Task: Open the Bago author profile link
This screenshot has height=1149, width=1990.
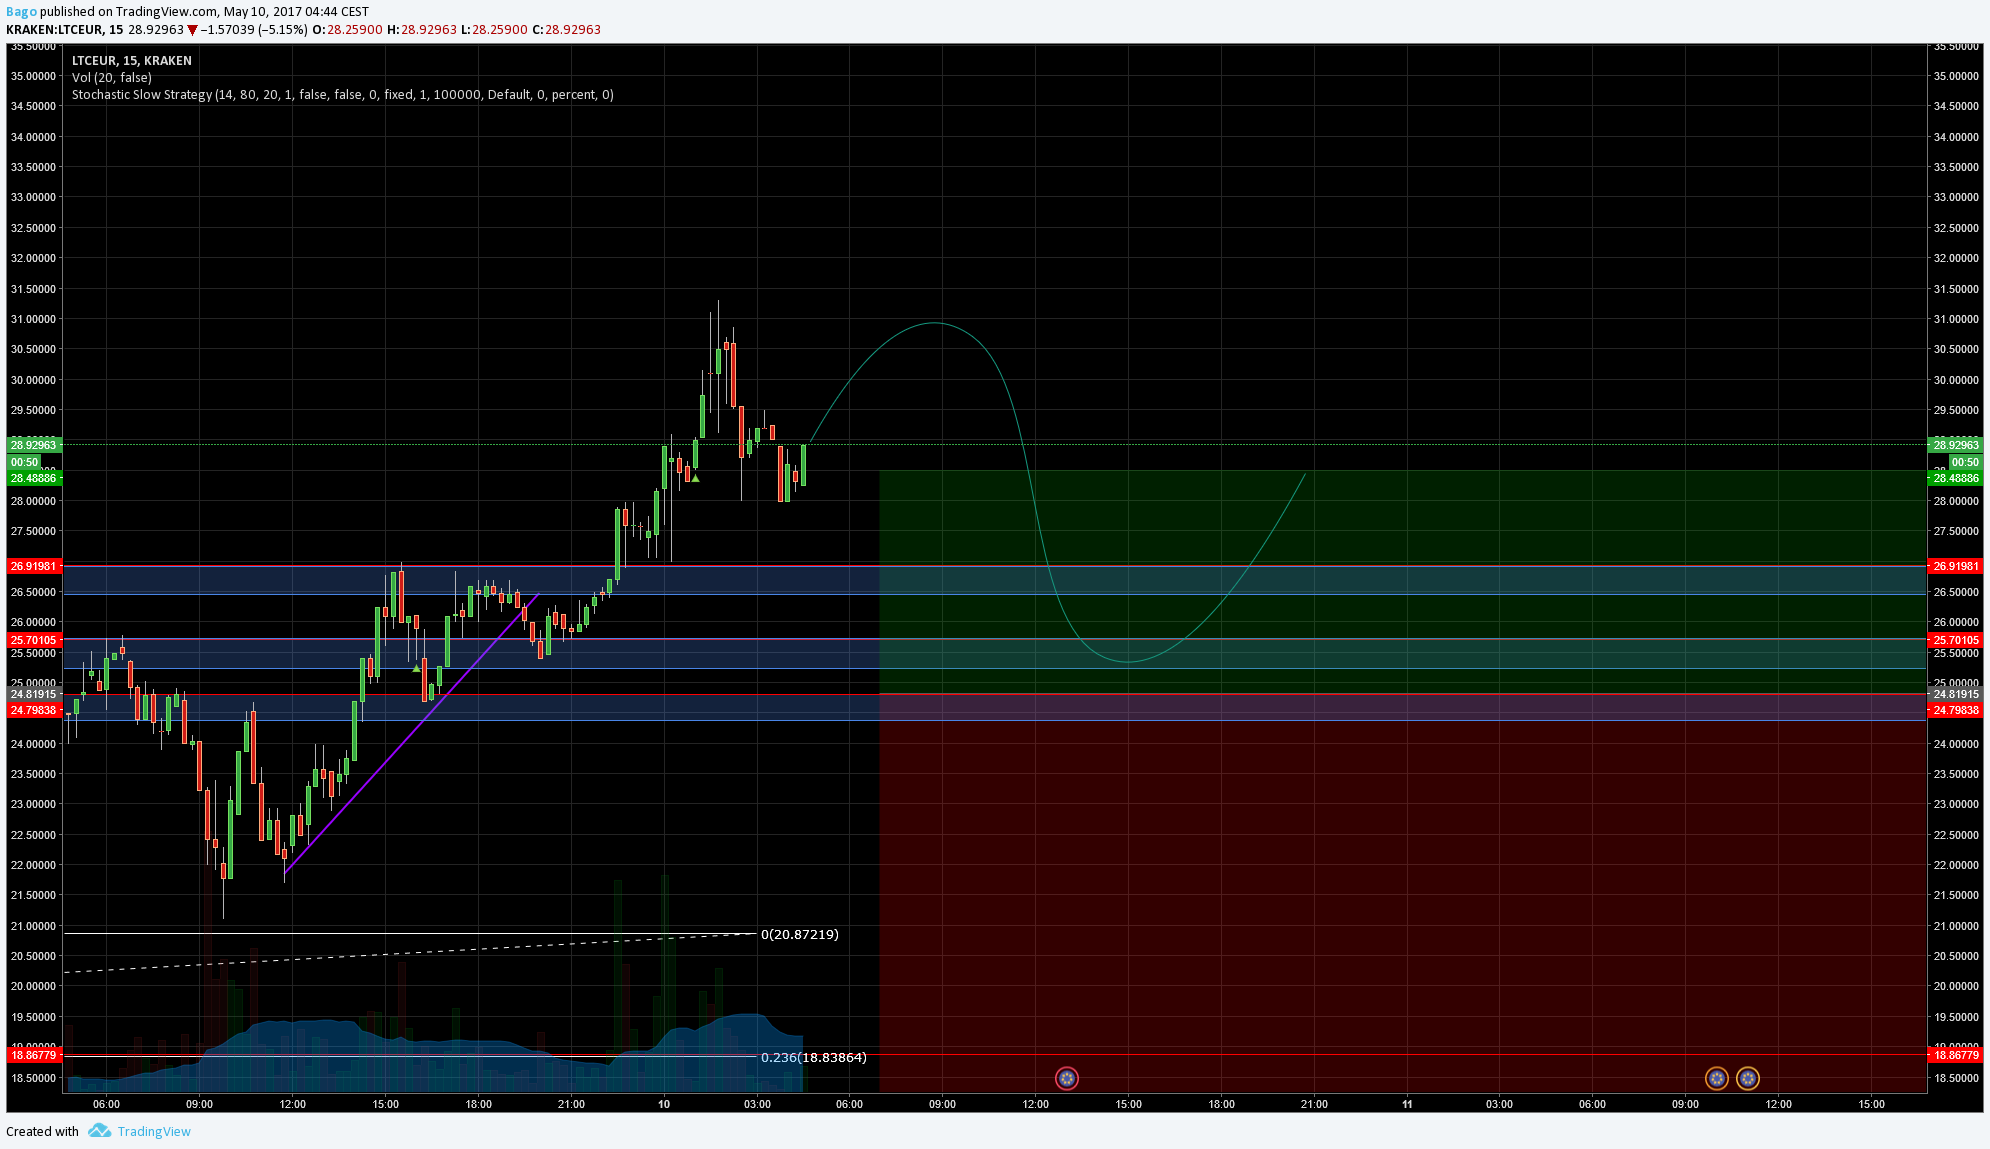Action: coord(21,12)
